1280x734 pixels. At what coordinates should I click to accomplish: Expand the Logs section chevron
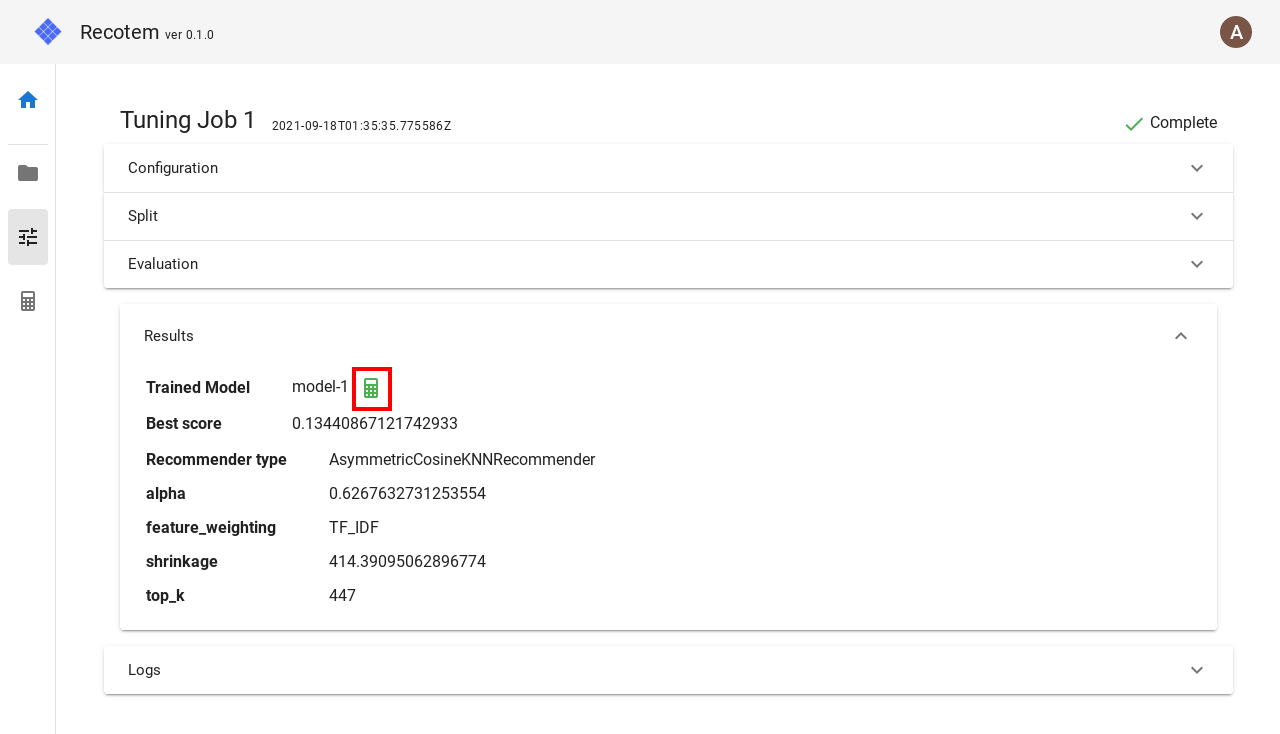pos(1197,670)
